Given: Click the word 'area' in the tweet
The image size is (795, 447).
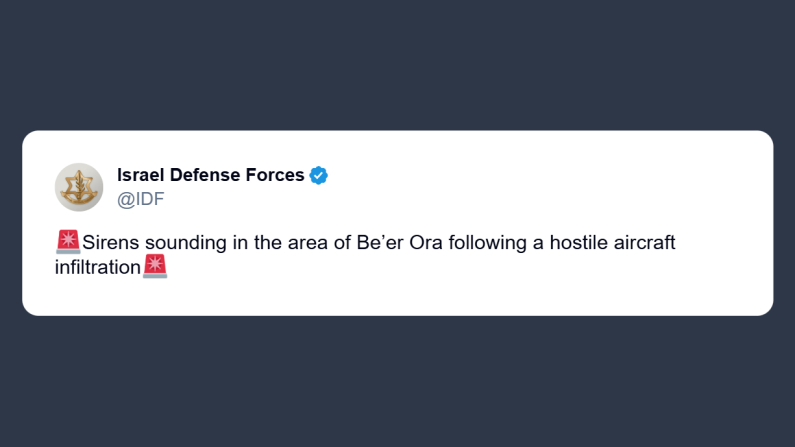Looking at the screenshot, I should point(308,243).
